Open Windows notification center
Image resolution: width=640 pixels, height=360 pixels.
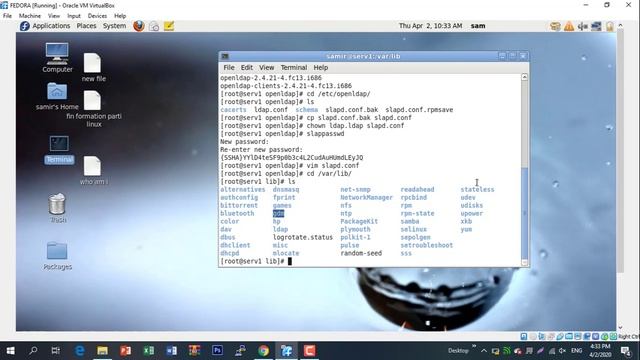click(625, 351)
